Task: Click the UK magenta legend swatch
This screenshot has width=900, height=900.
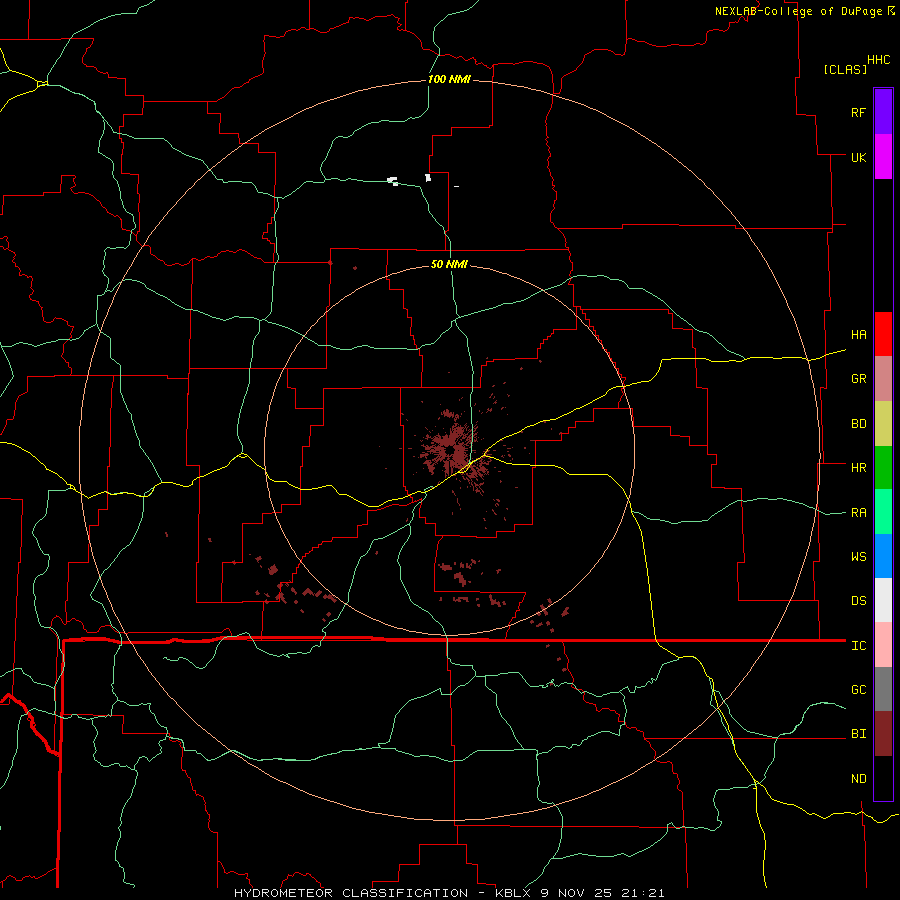Action: pos(883,157)
